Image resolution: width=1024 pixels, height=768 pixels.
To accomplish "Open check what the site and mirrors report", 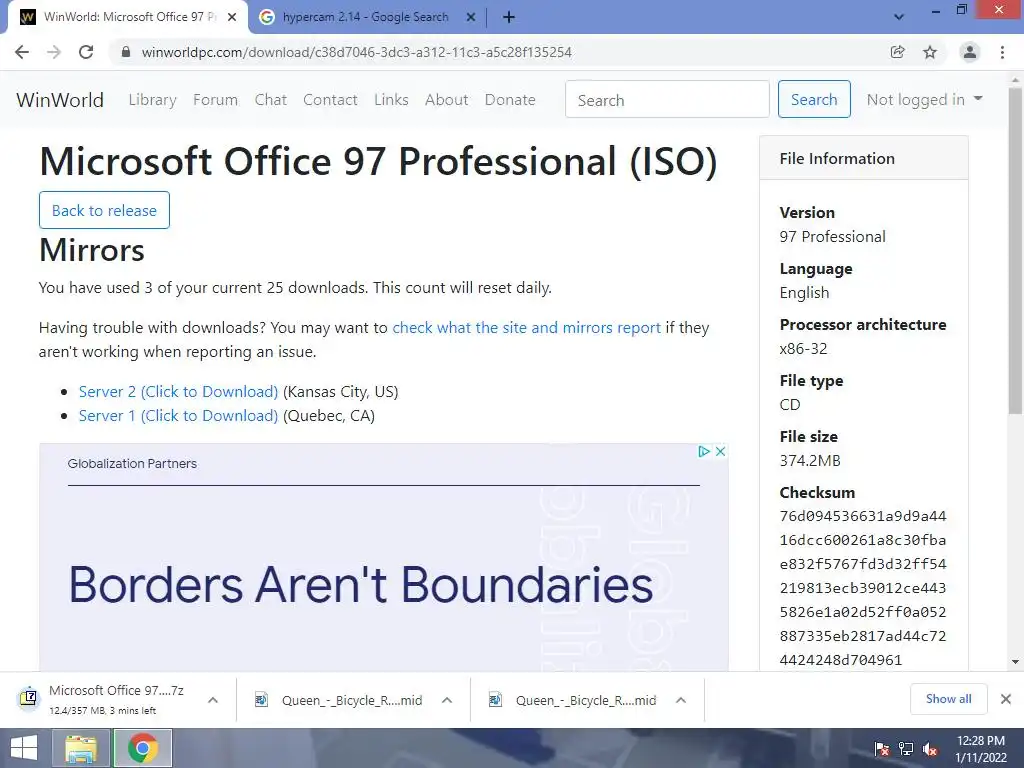I will (x=526, y=328).
